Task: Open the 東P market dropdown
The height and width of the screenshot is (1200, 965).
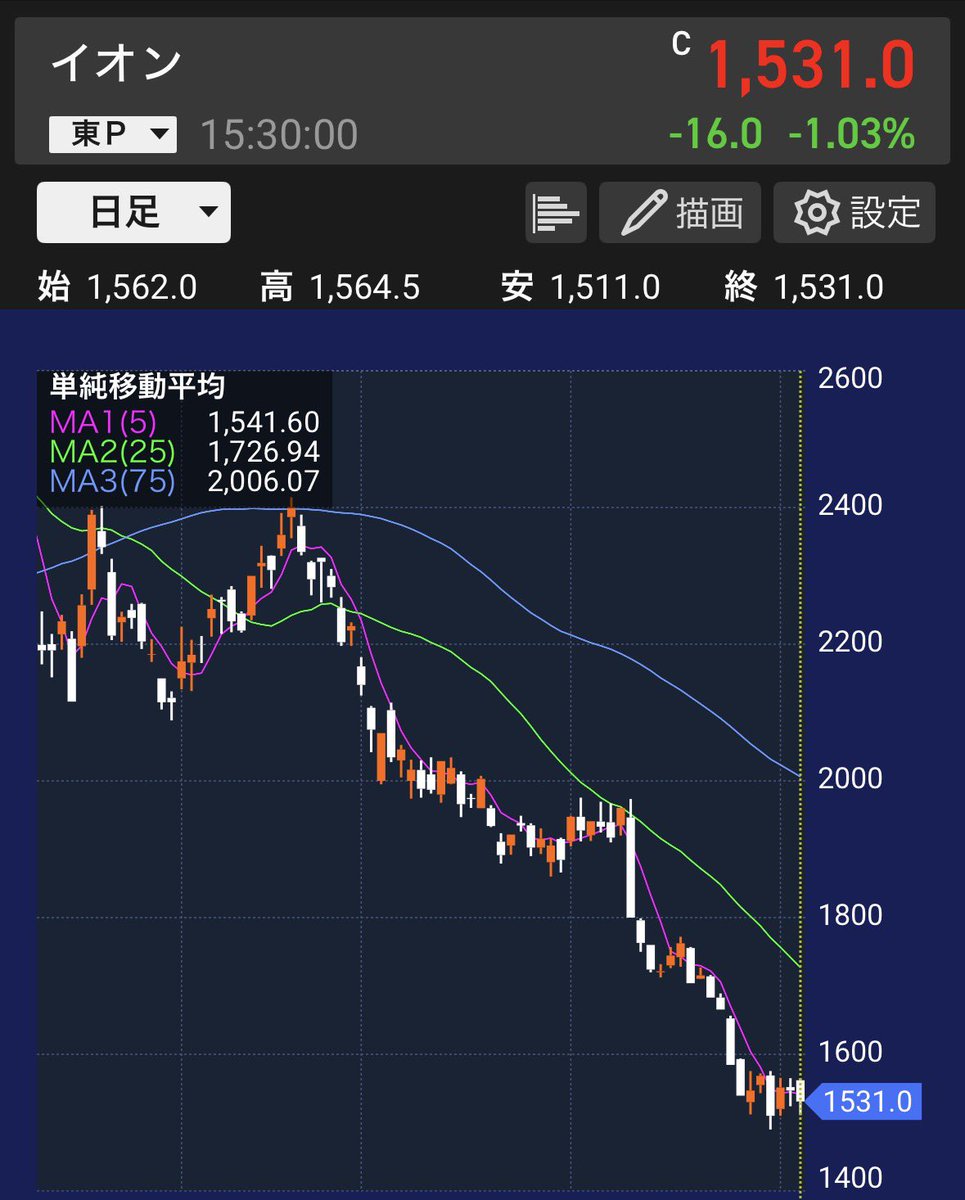Action: 113,135
